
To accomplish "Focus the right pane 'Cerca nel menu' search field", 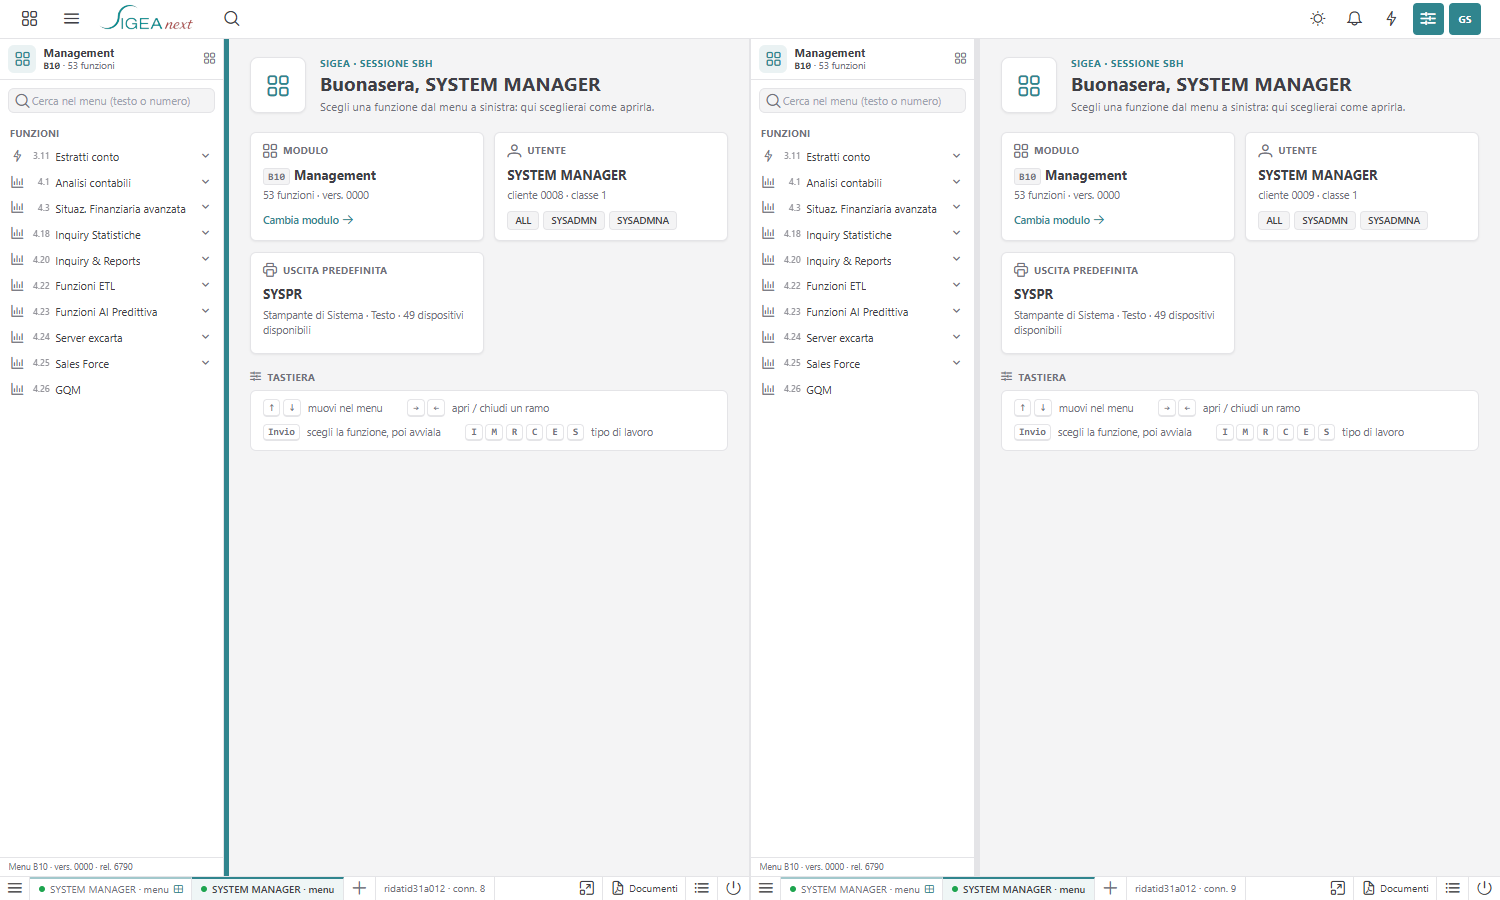I will [862, 101].
